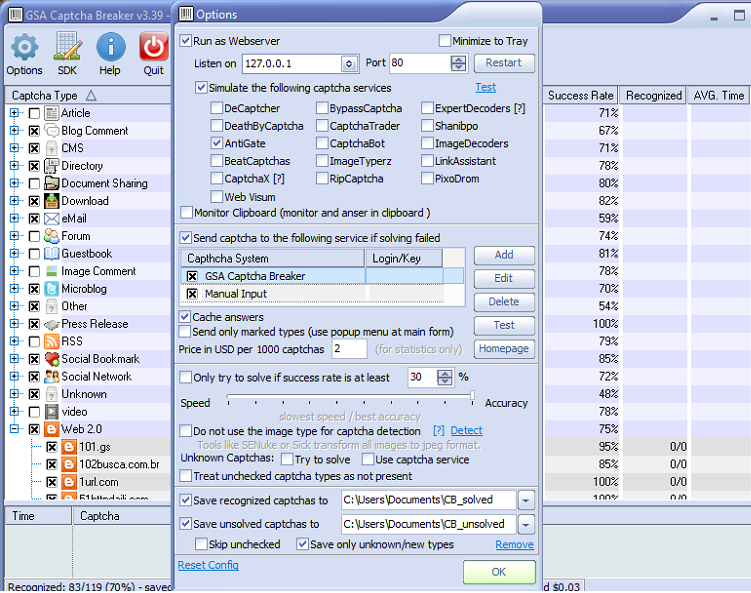Select the Document Sharing folder icon
The height and width of the screenshot is (593, 751).
pos(51,183)
